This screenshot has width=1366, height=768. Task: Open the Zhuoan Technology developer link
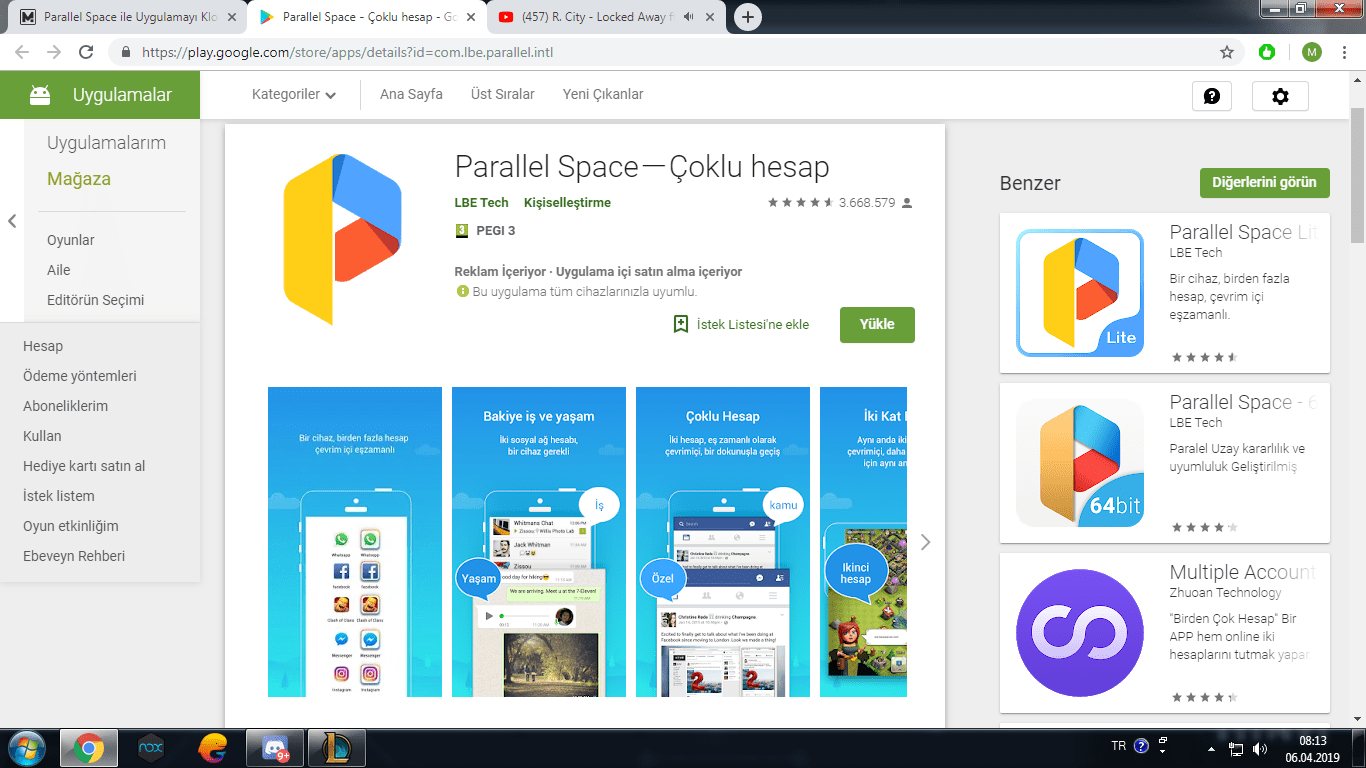[x=1225, y=593]
